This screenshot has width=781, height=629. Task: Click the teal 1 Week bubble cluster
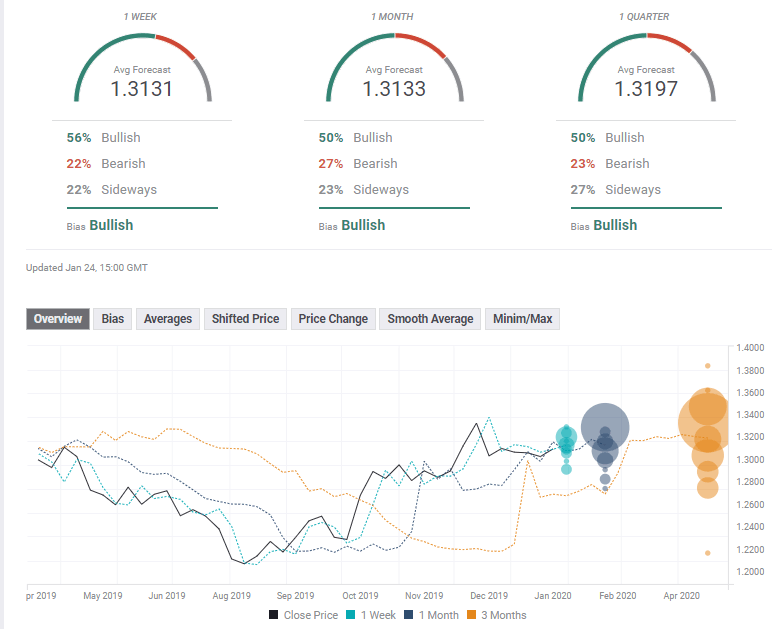point(566,438)
